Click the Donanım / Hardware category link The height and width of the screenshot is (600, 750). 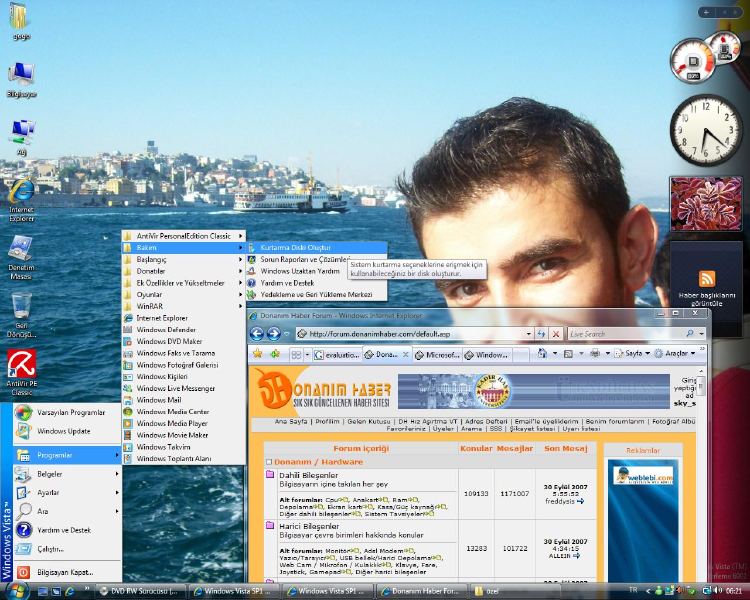point(319,462)
